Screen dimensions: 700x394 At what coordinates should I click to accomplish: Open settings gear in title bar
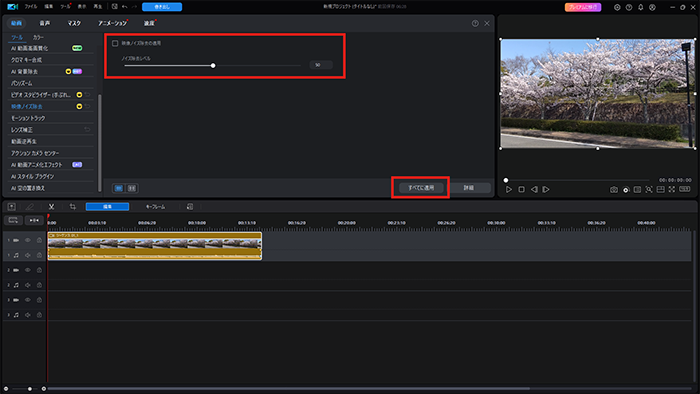coord(617,7)
